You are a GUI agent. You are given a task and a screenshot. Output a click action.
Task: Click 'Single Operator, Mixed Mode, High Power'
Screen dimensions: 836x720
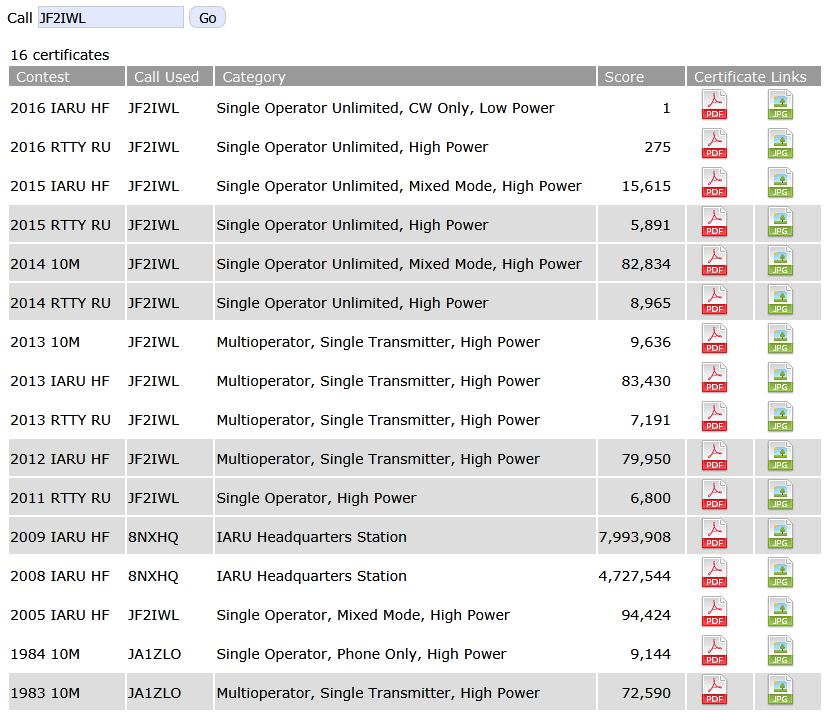pyautogui.click(x=363, y=615)
